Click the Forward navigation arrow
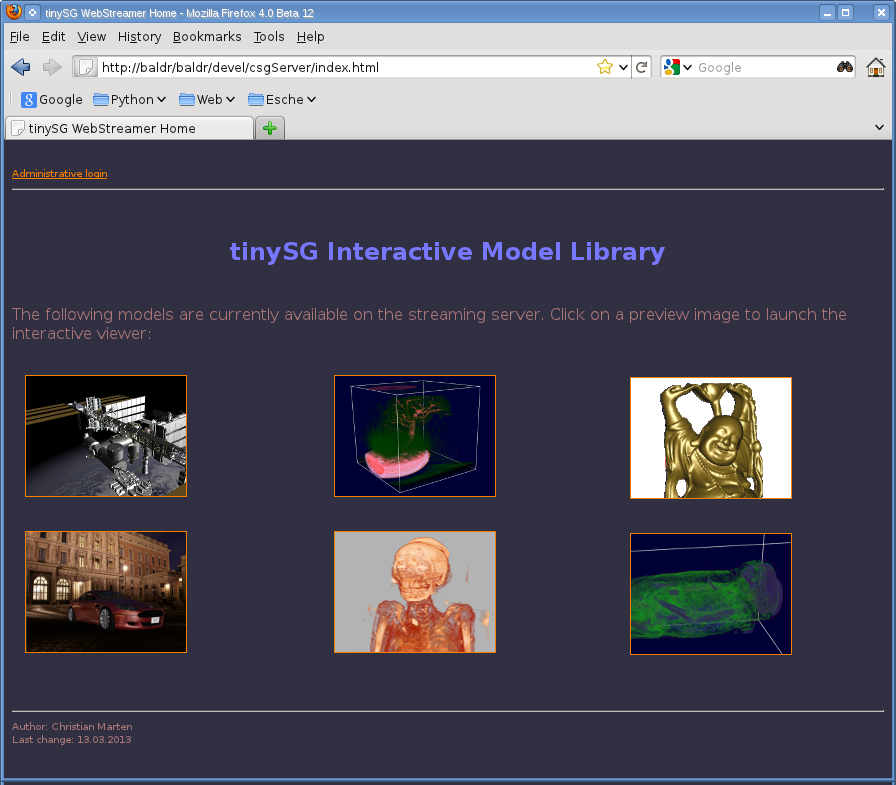 pos(51,67)
